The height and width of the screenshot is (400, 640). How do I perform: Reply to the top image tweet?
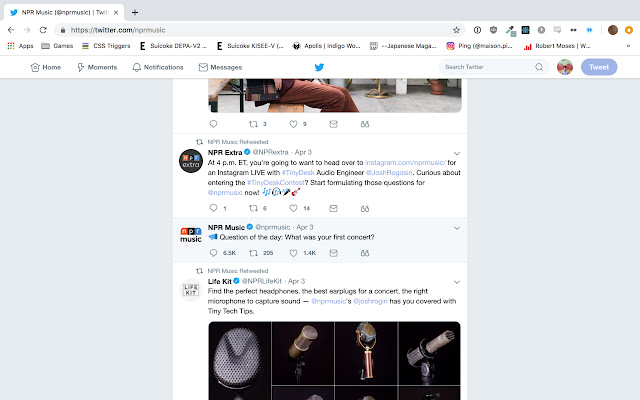(x=213, y=124)
